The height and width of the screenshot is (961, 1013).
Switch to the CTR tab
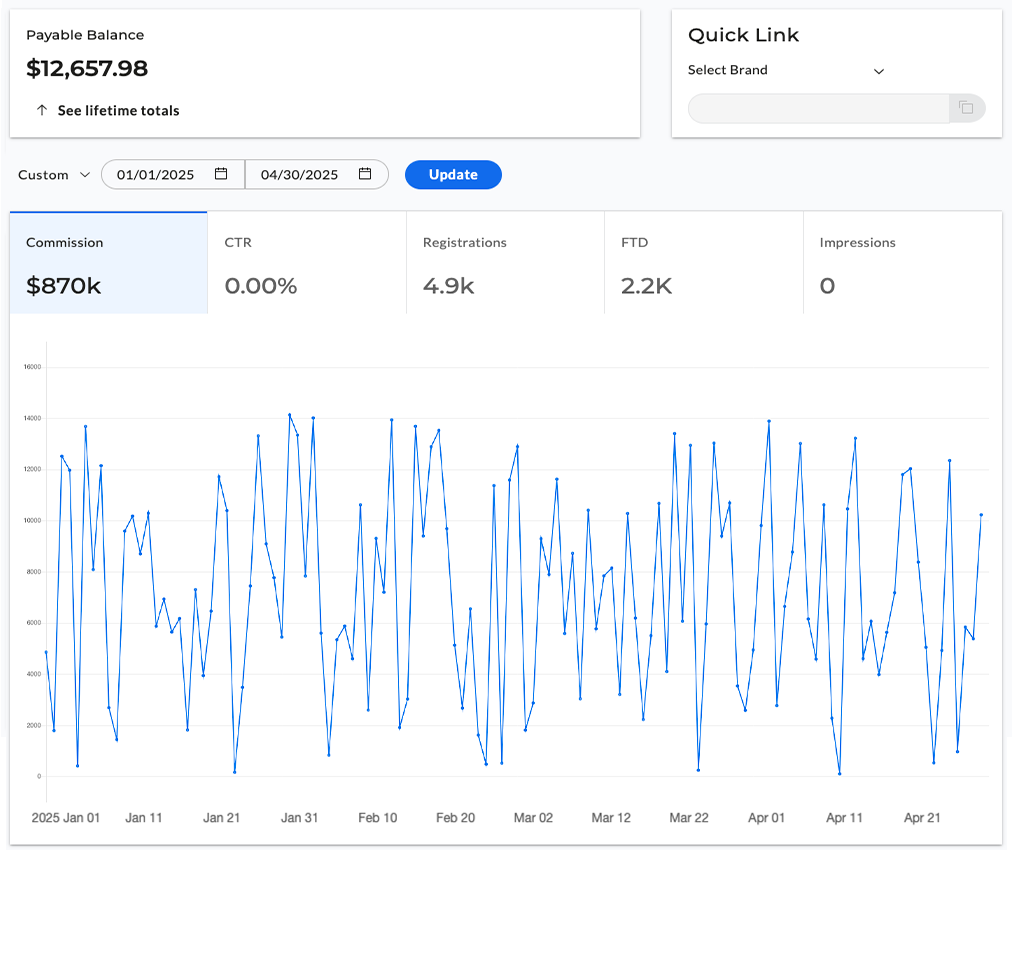tap(306, 263)
